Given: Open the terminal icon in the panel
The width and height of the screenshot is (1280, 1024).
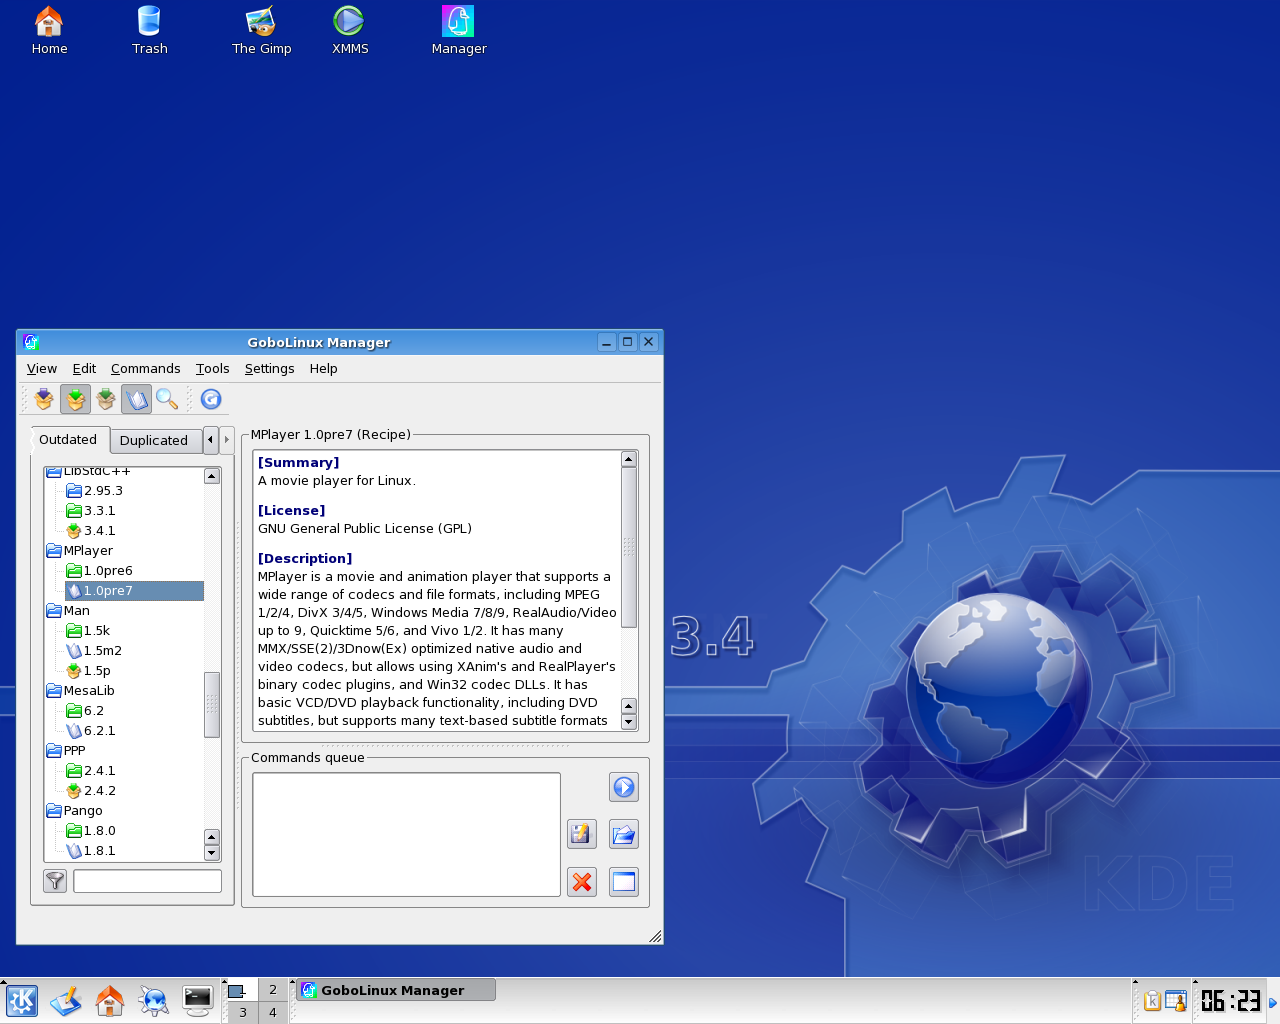Looking at the screenshot, I should (x=198, y=1001).
